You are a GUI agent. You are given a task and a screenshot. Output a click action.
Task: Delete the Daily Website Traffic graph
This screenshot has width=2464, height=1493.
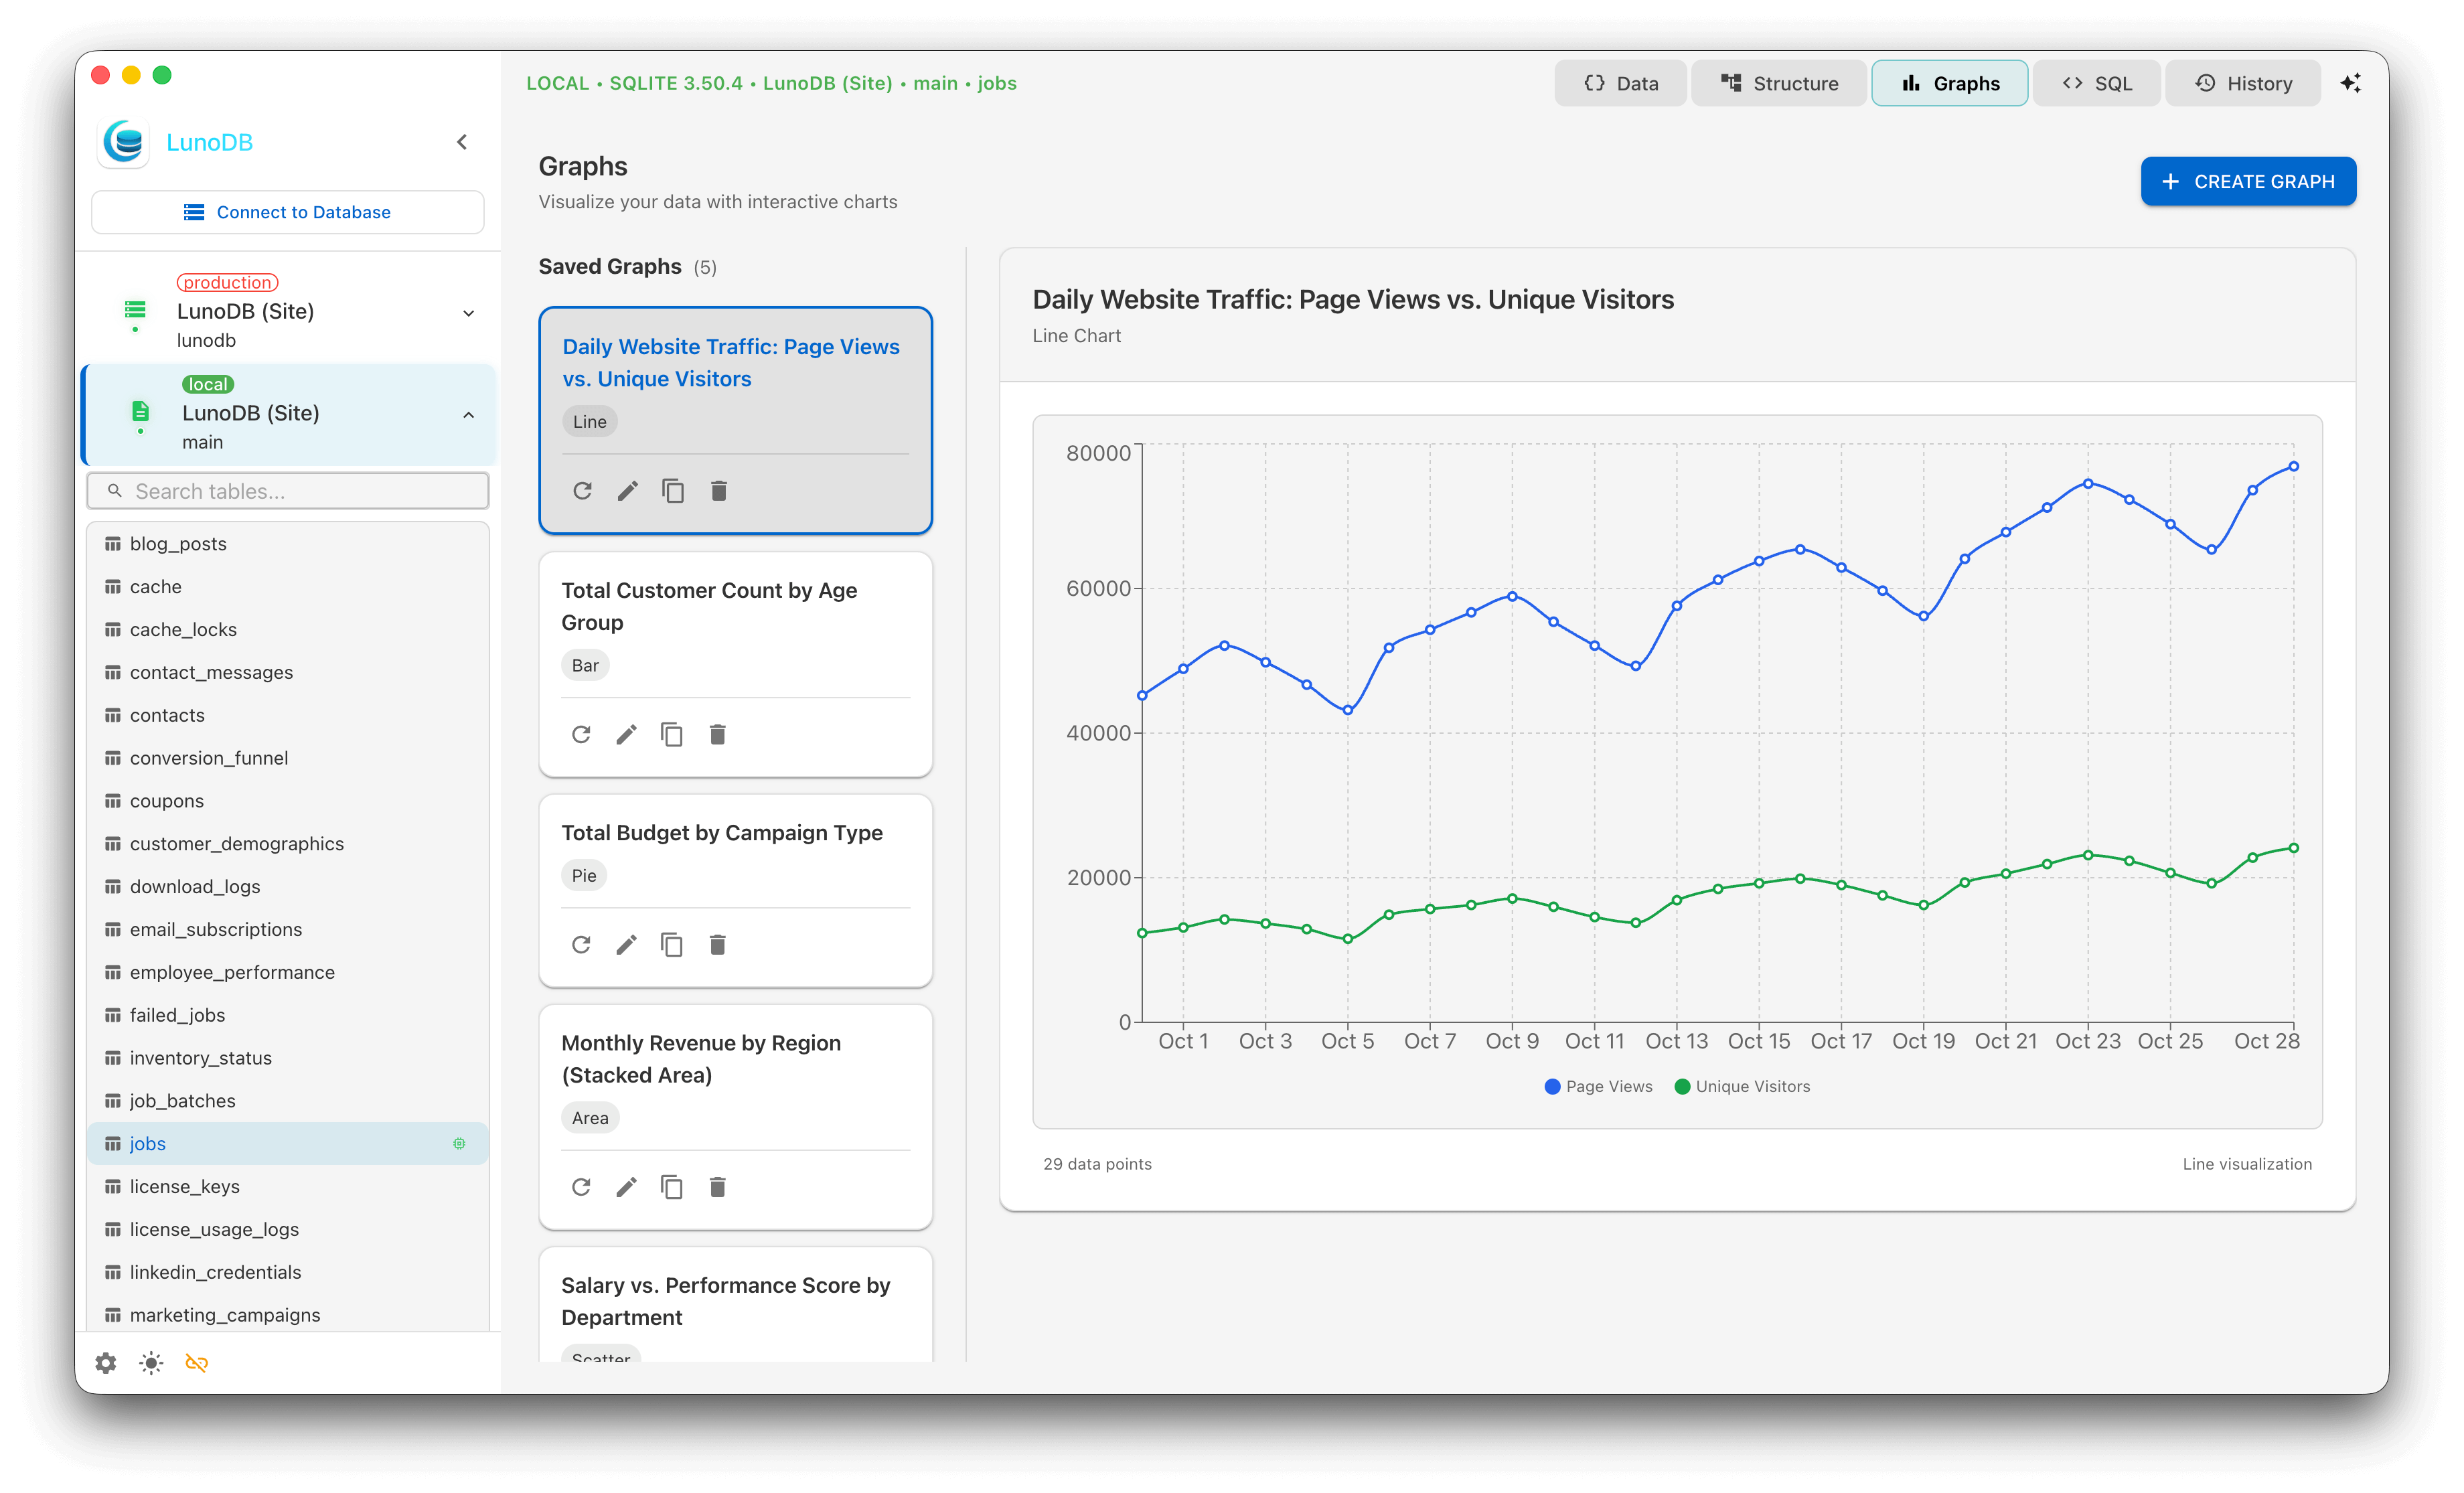pos(718,491)
